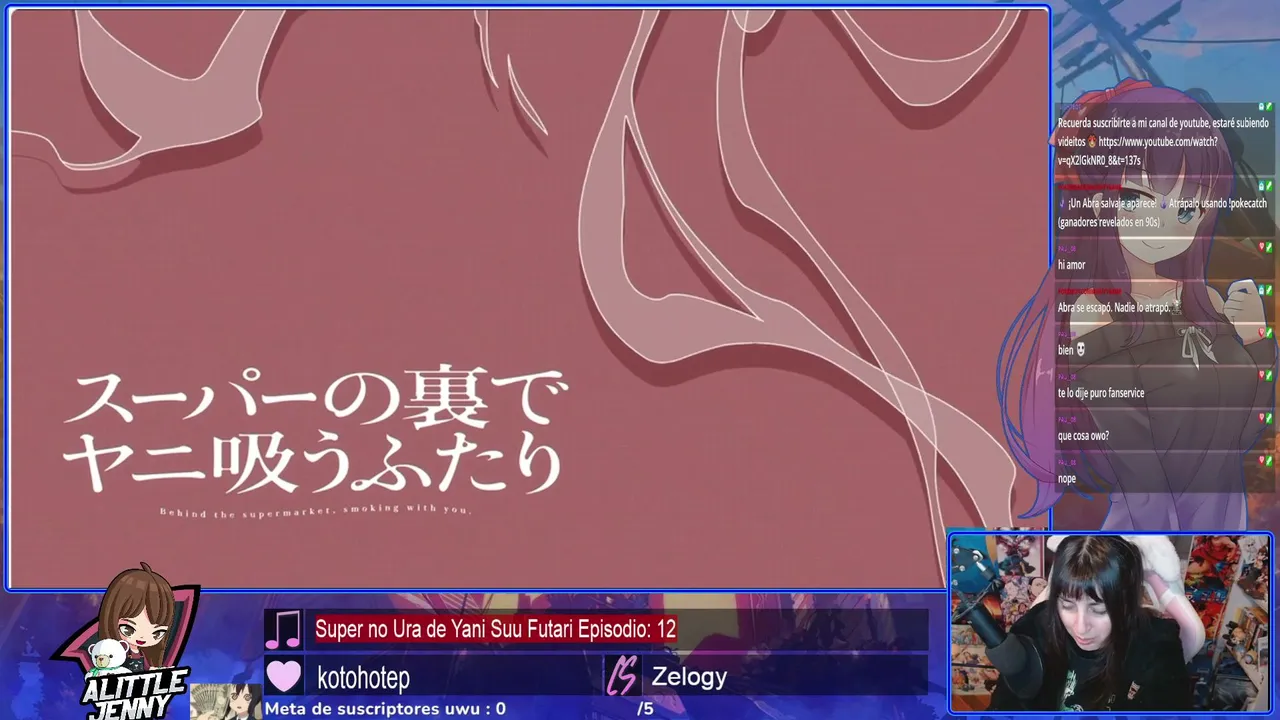
Task: Click the 'hi amor' chat message
Action: coord(1071,265)
